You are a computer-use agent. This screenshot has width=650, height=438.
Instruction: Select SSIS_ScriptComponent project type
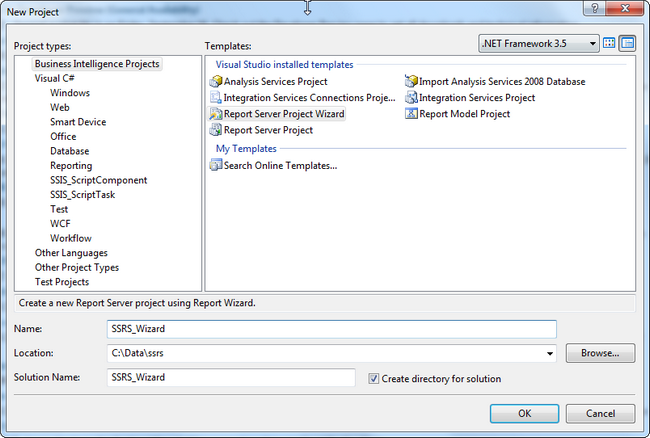click(x=99, y=180)
